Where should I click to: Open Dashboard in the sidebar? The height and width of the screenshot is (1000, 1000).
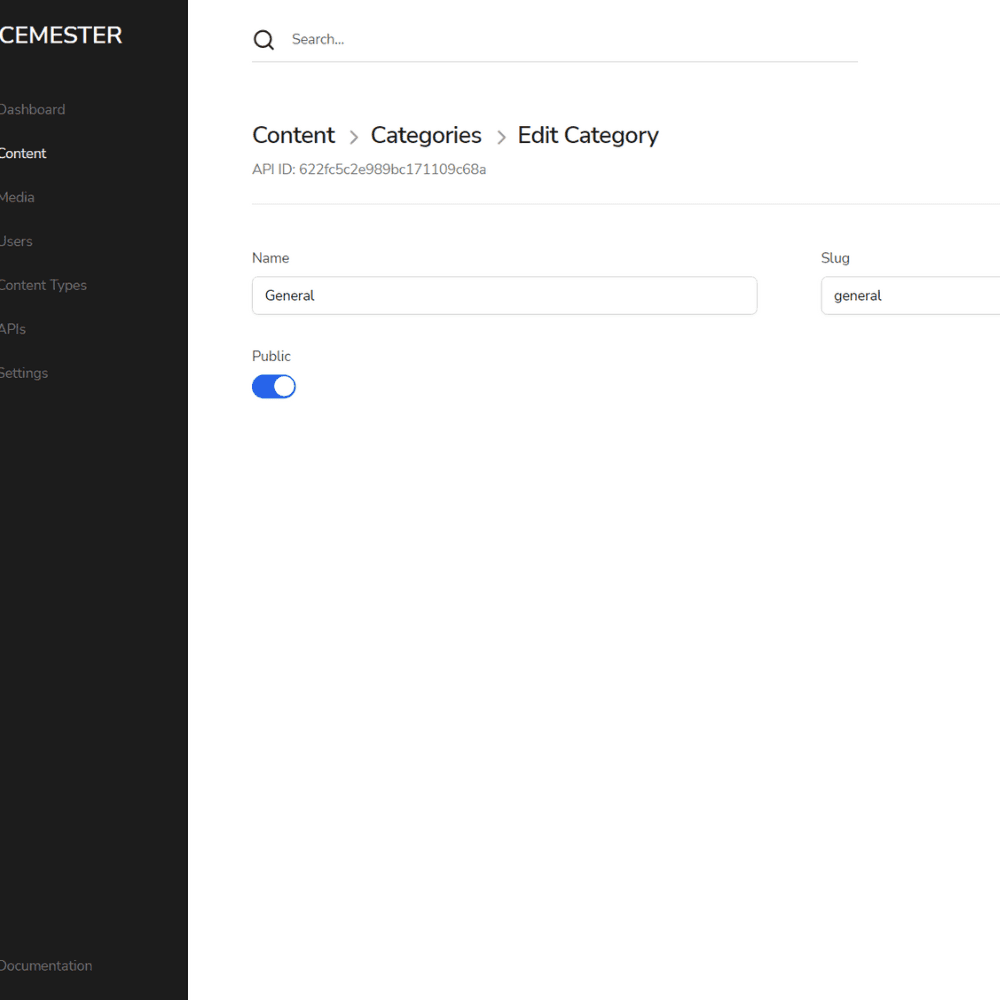point(32,110)
